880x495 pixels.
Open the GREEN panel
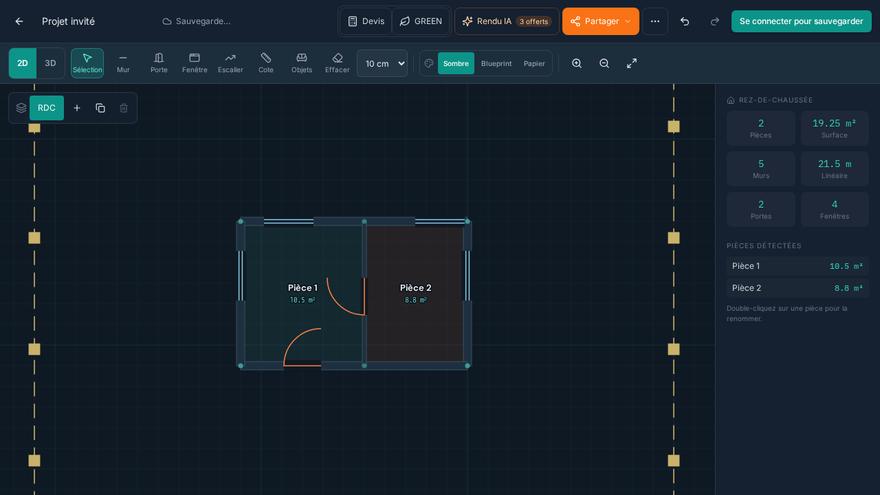(421, 21)
